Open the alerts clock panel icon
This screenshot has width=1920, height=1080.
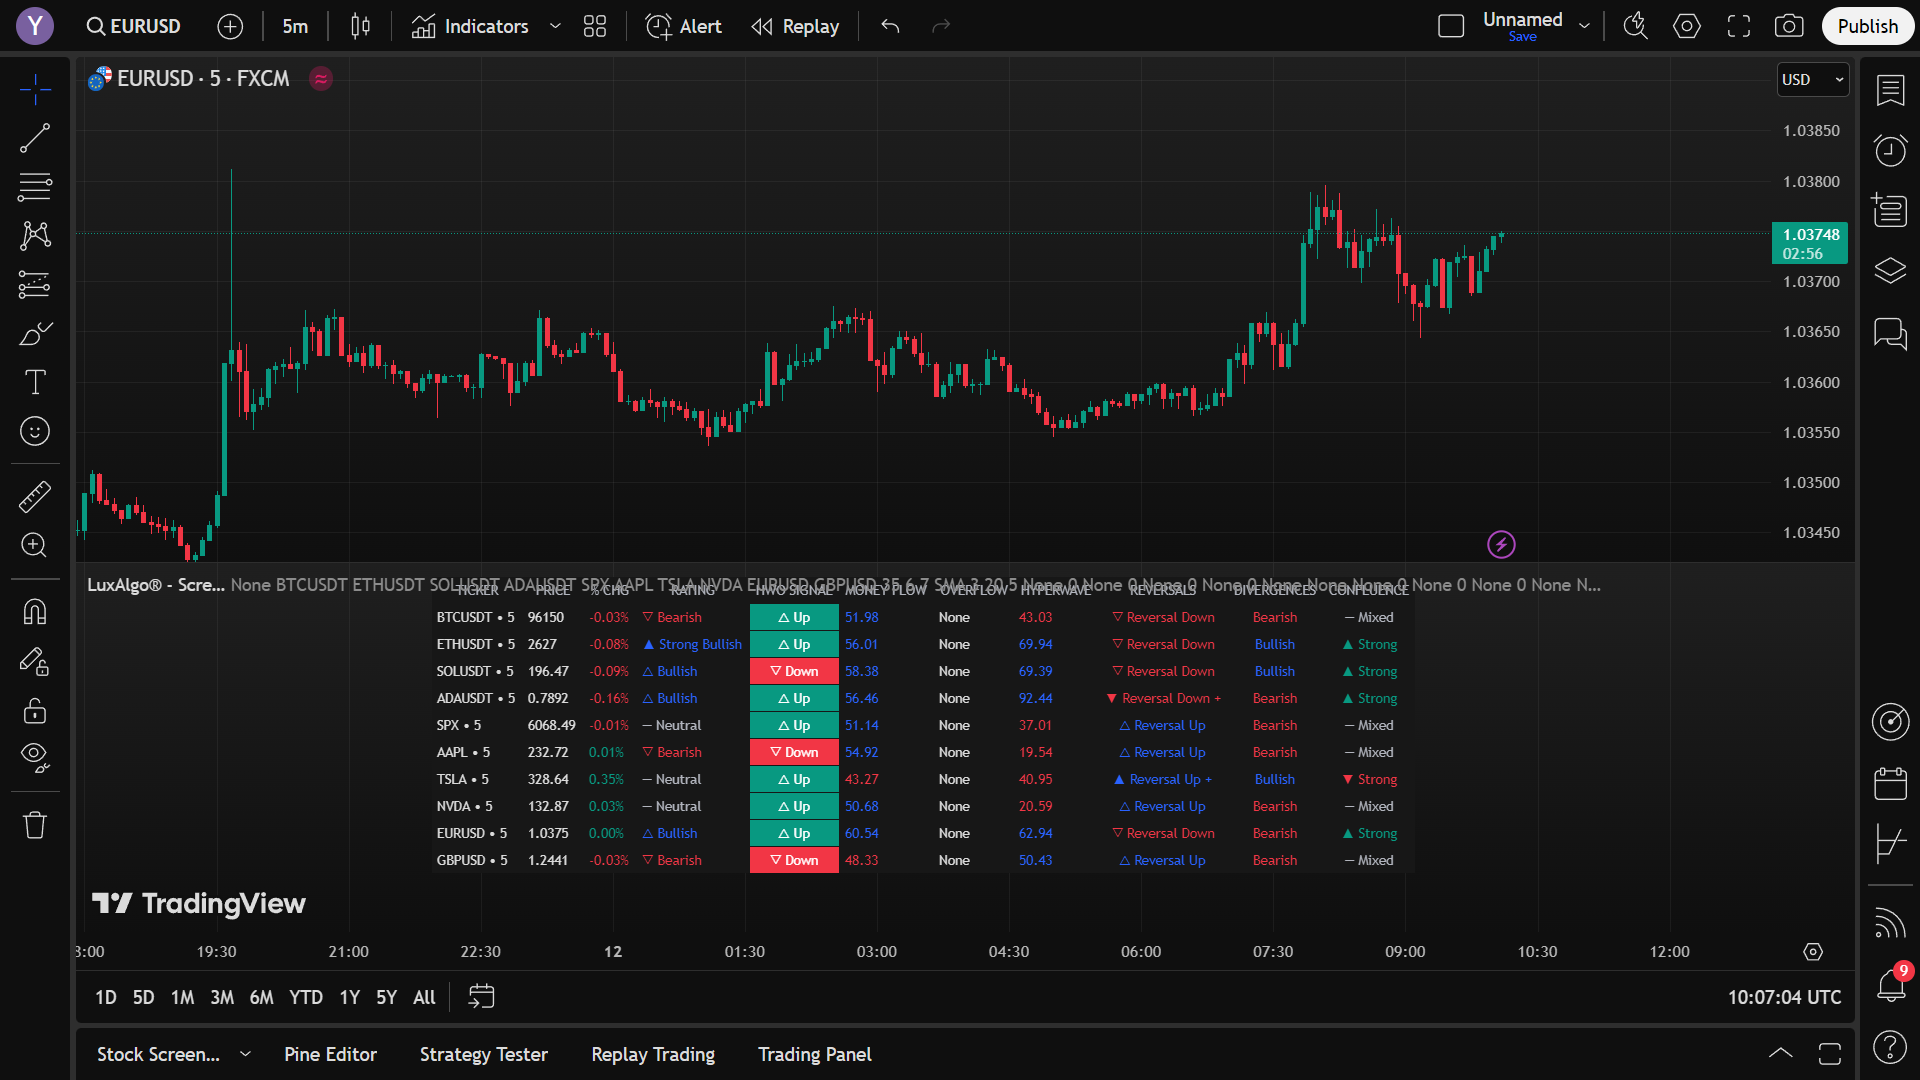(x=1890, y=151)
